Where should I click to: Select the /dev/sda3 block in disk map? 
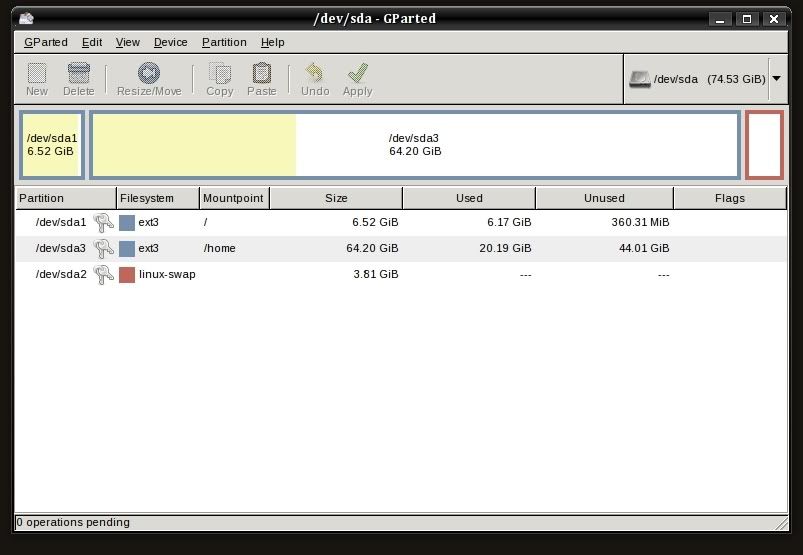pos(415,145)
